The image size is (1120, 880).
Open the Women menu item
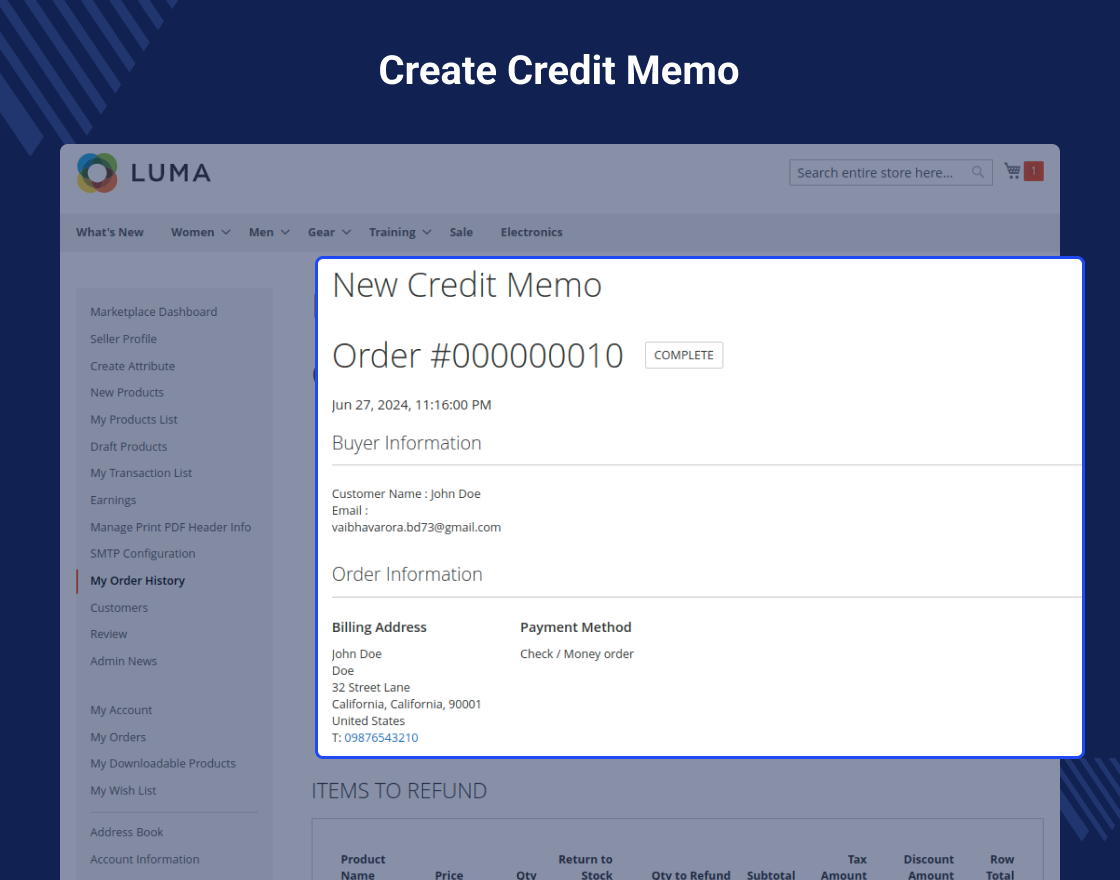tap(192, 232)
